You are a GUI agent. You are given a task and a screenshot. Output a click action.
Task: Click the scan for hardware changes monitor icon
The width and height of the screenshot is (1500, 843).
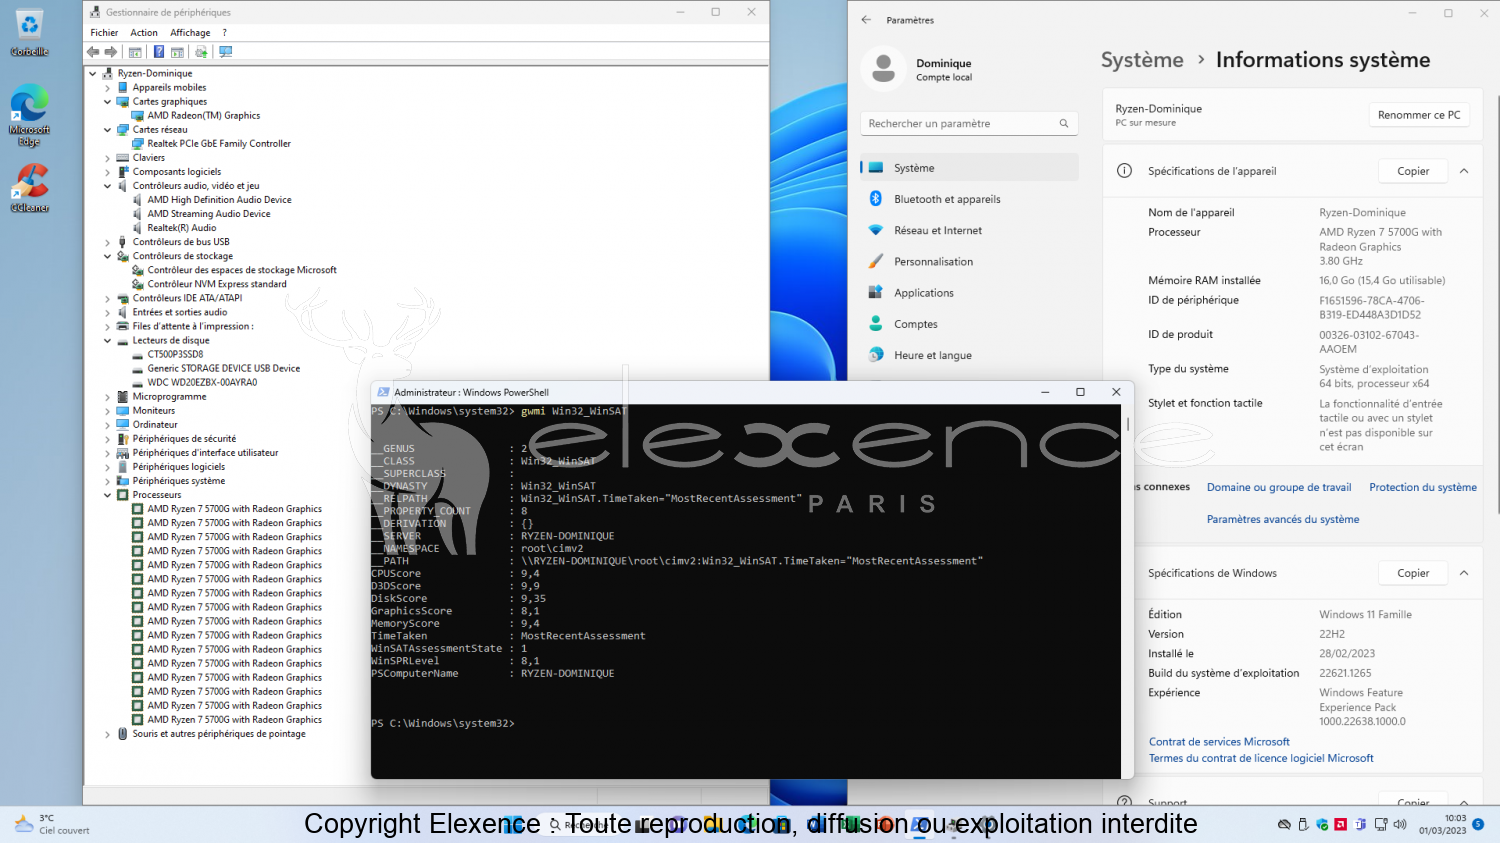[x=226, y=52]
